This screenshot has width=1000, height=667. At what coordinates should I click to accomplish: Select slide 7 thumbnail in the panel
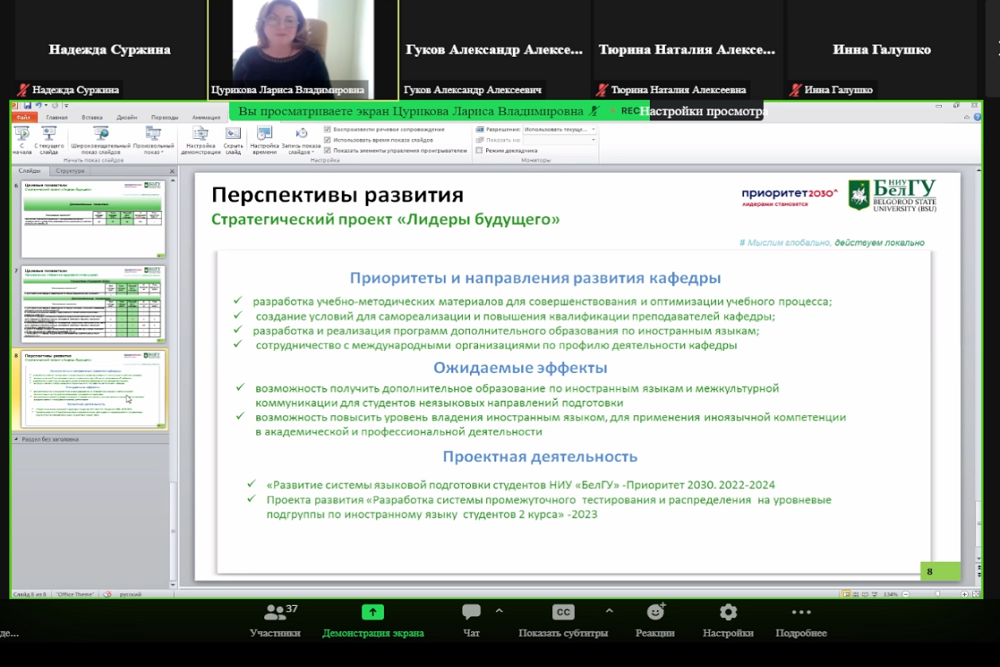(91, 302)
